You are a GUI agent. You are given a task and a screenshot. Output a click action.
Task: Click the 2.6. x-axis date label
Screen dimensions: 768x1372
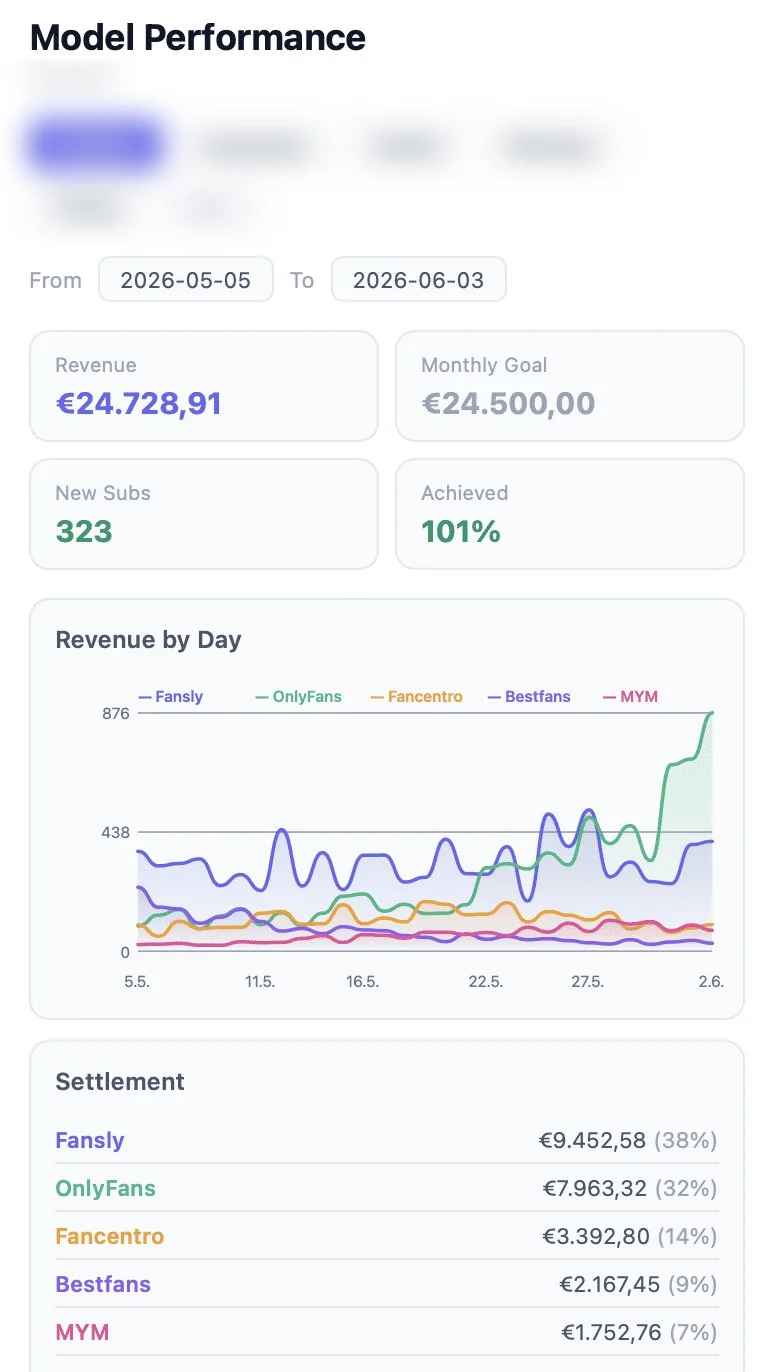click(x=711, y=982)
